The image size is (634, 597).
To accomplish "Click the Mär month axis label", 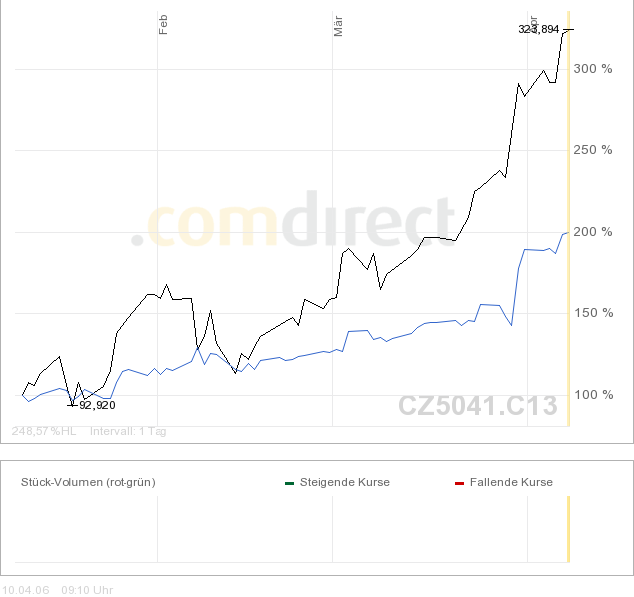I will [338, 27].
